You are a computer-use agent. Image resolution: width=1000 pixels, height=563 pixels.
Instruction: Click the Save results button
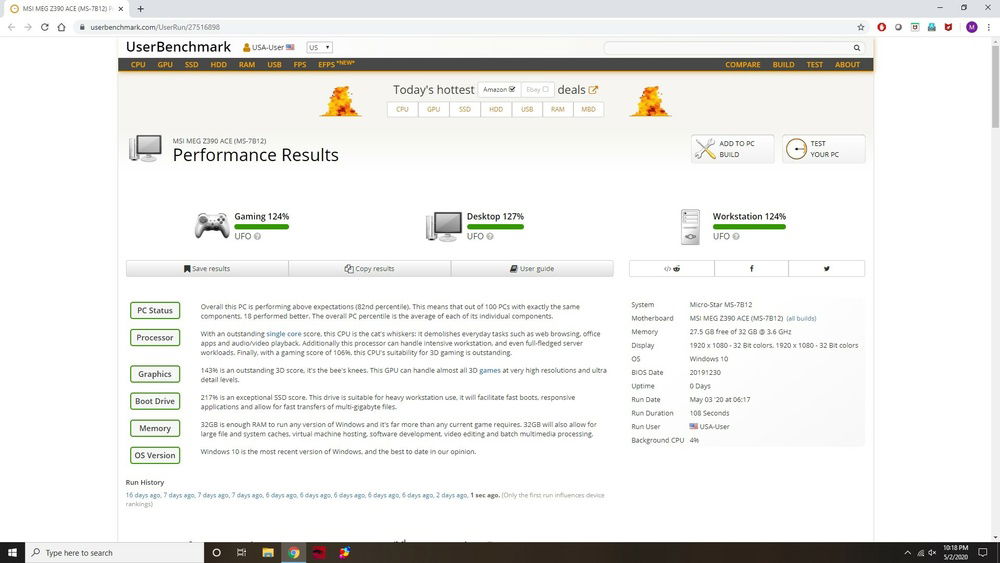(x=207, y=269)
